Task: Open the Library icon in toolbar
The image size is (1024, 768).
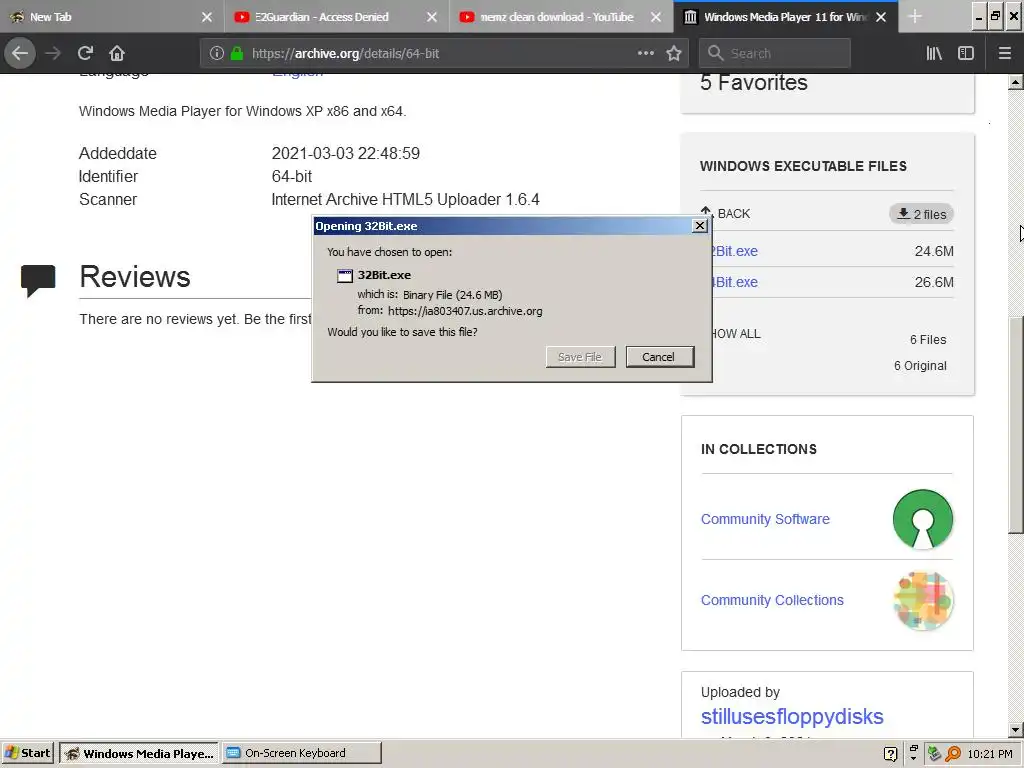Action: coord(934,53)
